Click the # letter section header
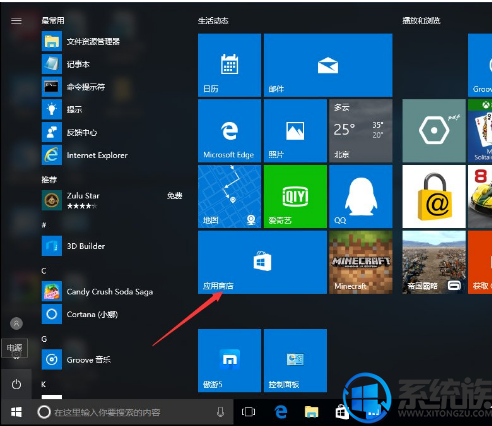This screenshot has width=492, height=426. (x=44, y=225)
